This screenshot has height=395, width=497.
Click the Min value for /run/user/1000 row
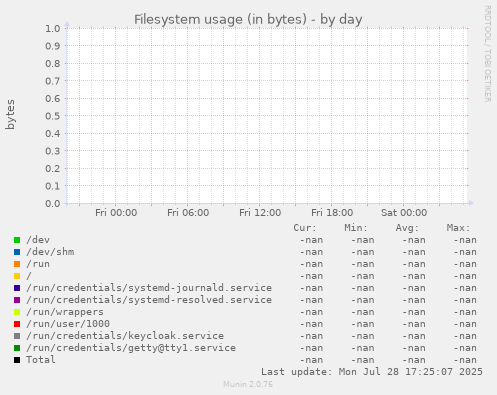click(x=363, y=324)
